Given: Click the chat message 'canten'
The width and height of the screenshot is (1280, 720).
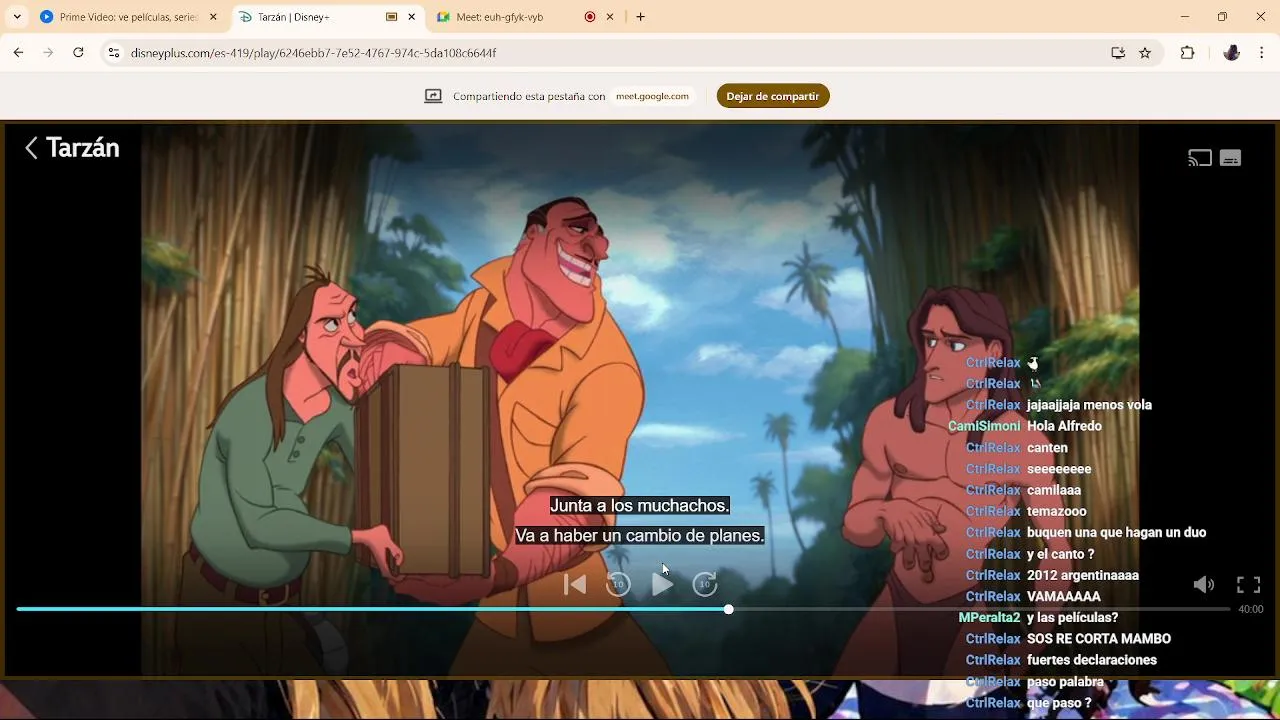Looking at the screenshot, I should tap(1047, 448).
